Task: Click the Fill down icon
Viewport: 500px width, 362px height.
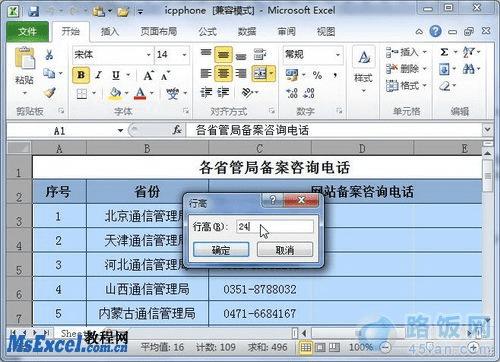Action: [x=444, y=69]
